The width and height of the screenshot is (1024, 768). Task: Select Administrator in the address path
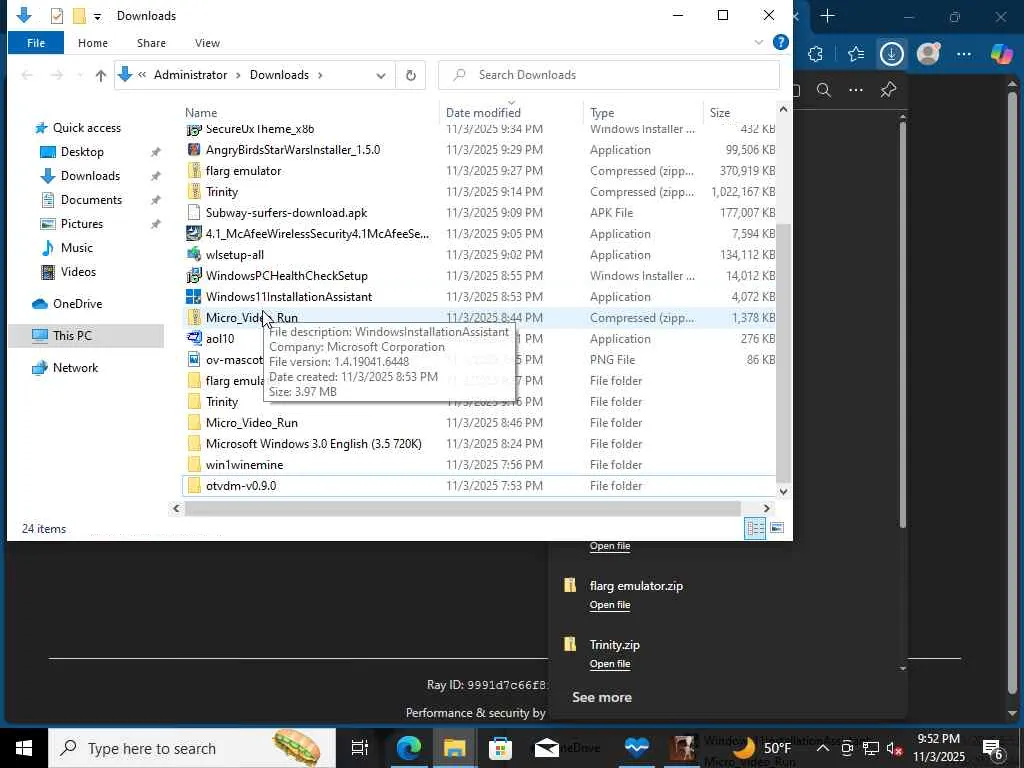click(x=190, y=75)
